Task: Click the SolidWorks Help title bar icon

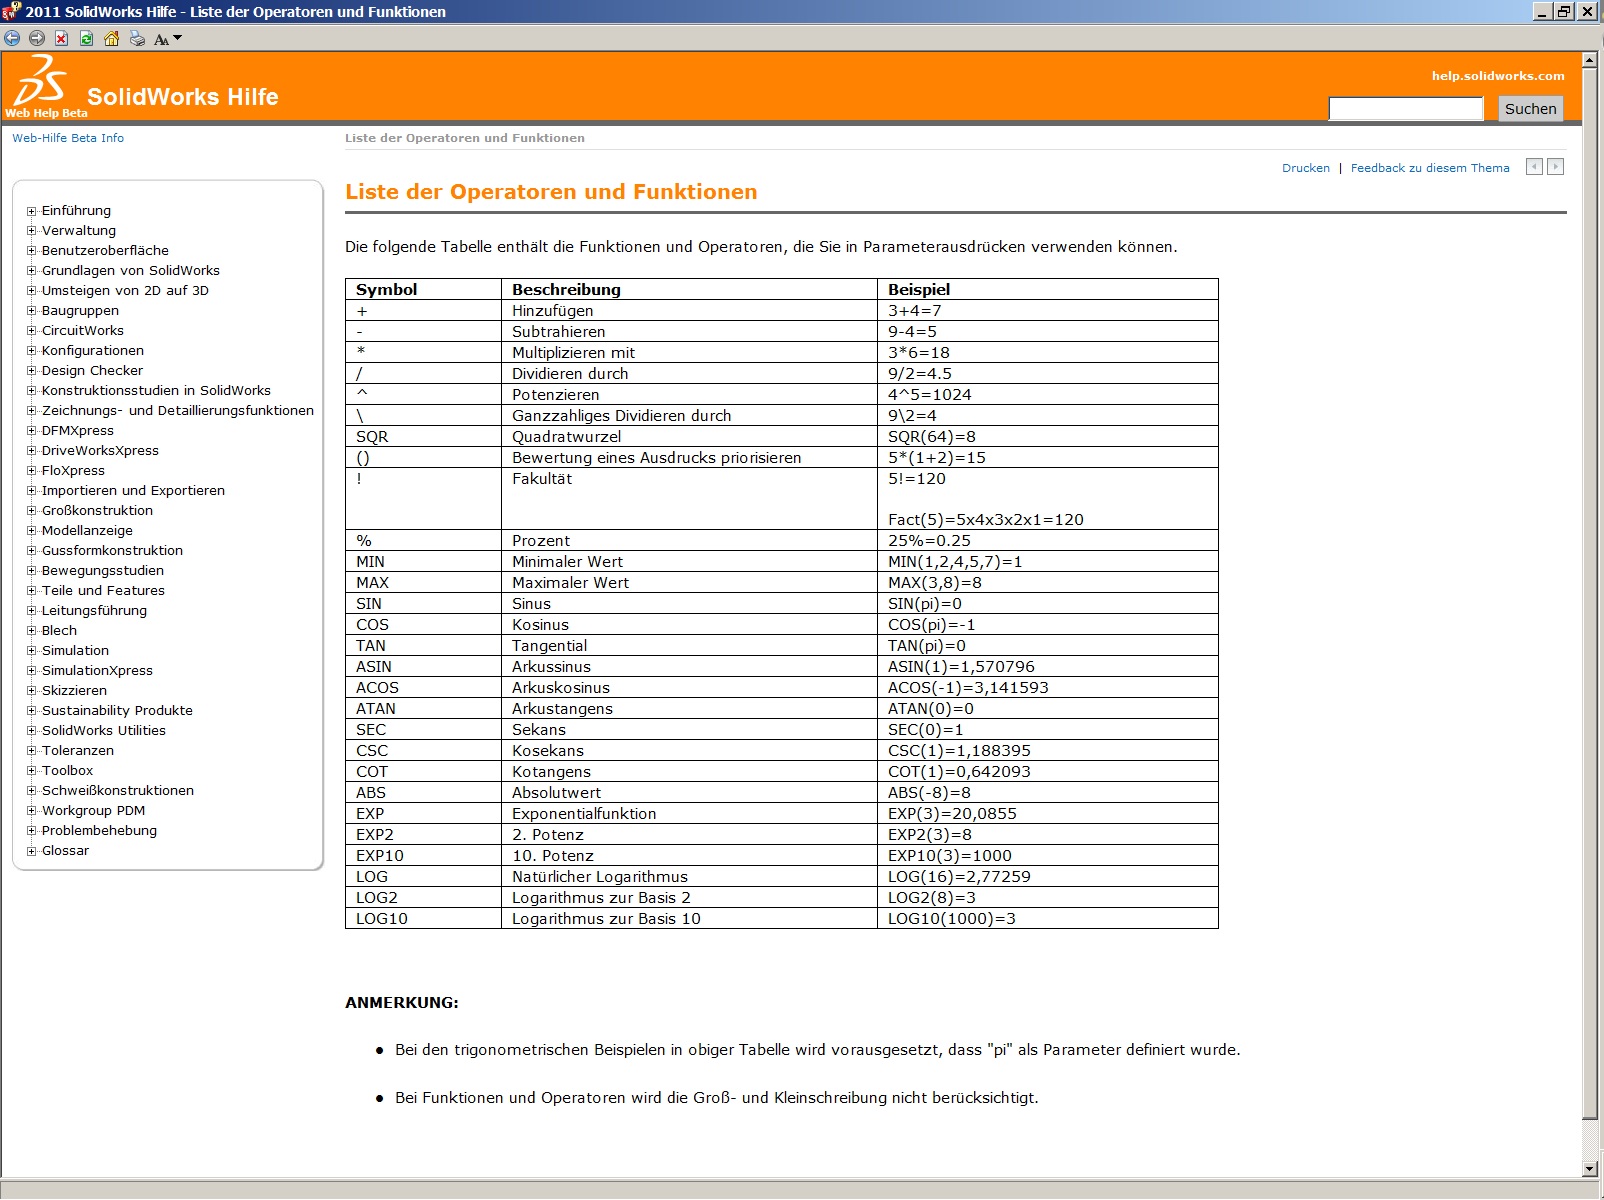Action: coord(11,11)
